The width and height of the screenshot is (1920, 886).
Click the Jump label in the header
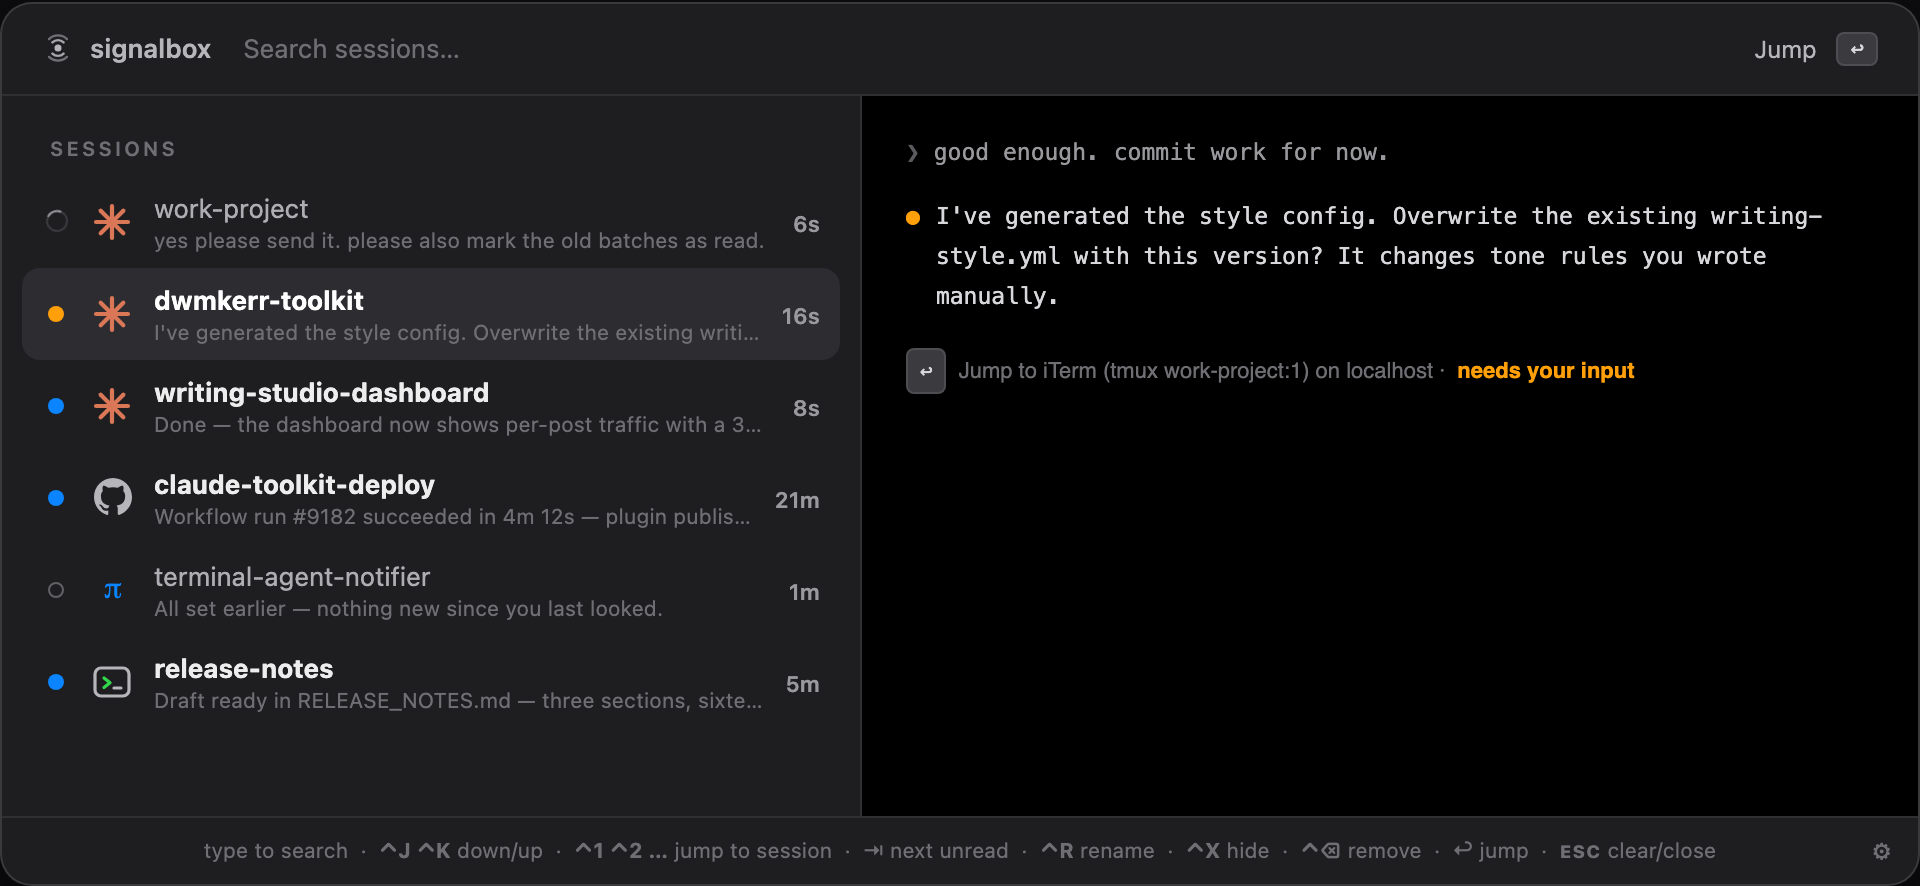[x=1784, y=49]
